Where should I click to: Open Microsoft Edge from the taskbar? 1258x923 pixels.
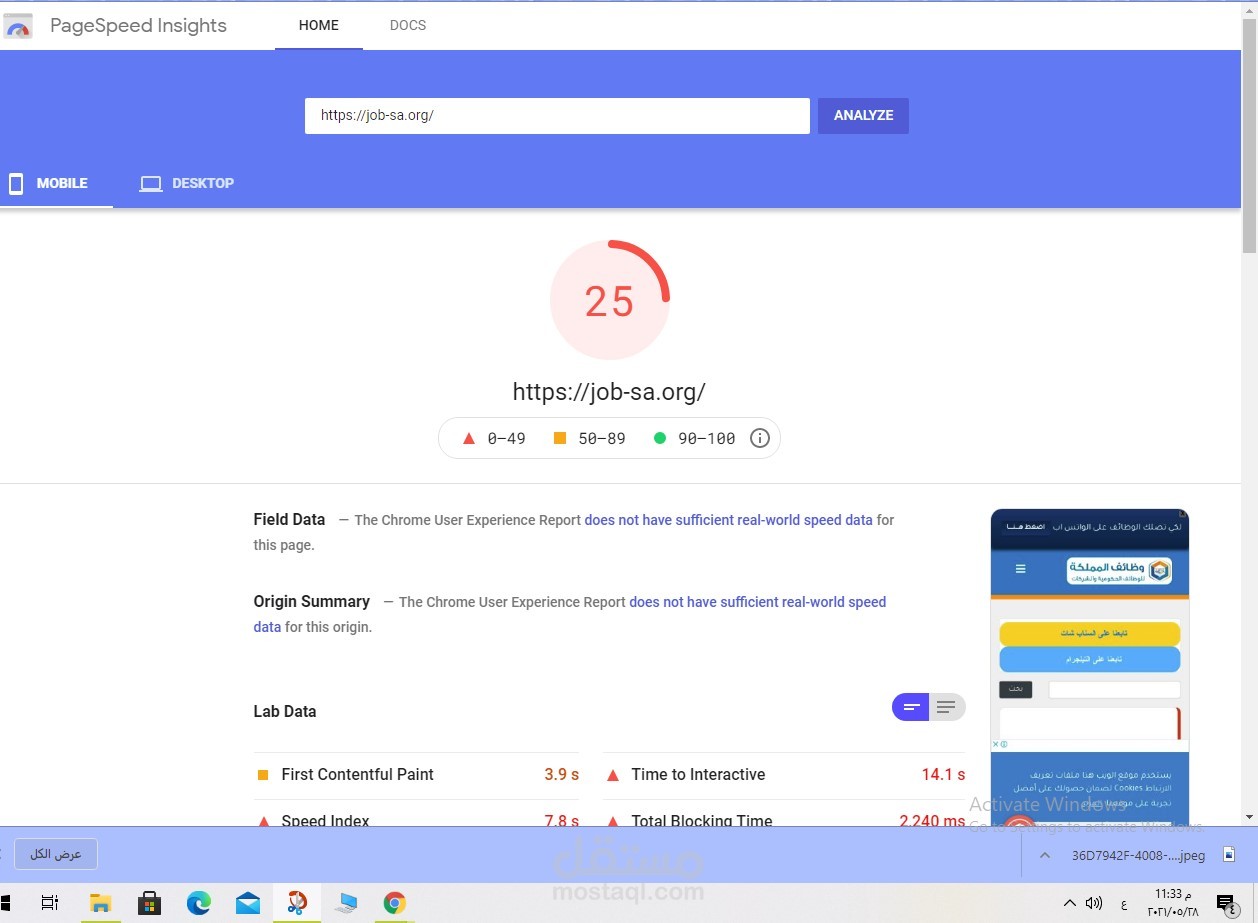point(198,903)
